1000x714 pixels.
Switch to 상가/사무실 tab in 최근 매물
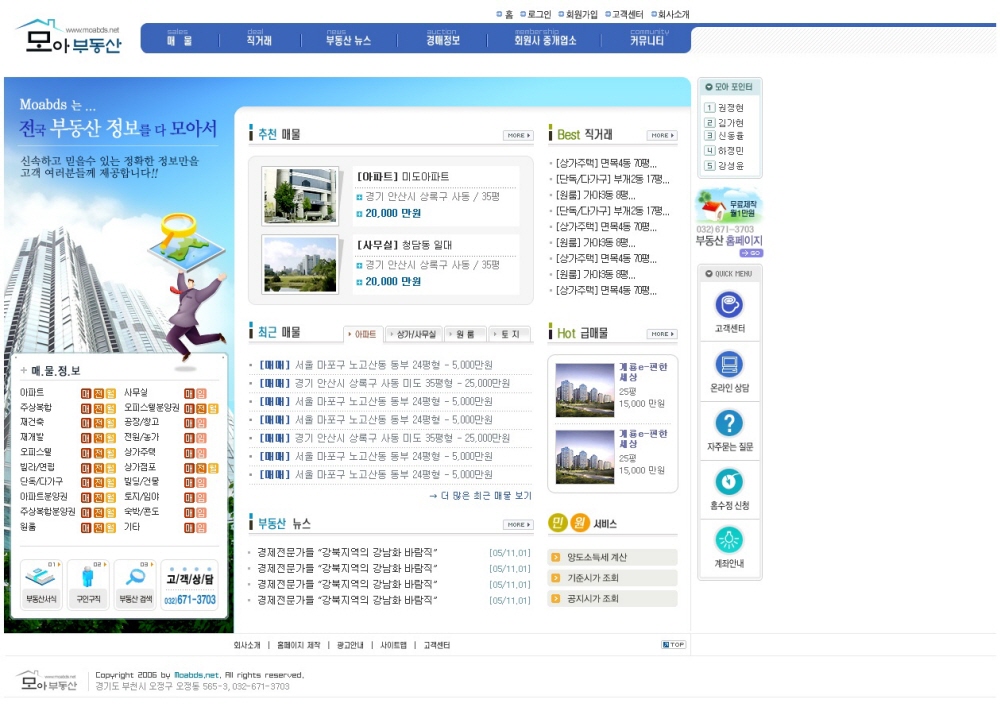(x=416, y=334)
